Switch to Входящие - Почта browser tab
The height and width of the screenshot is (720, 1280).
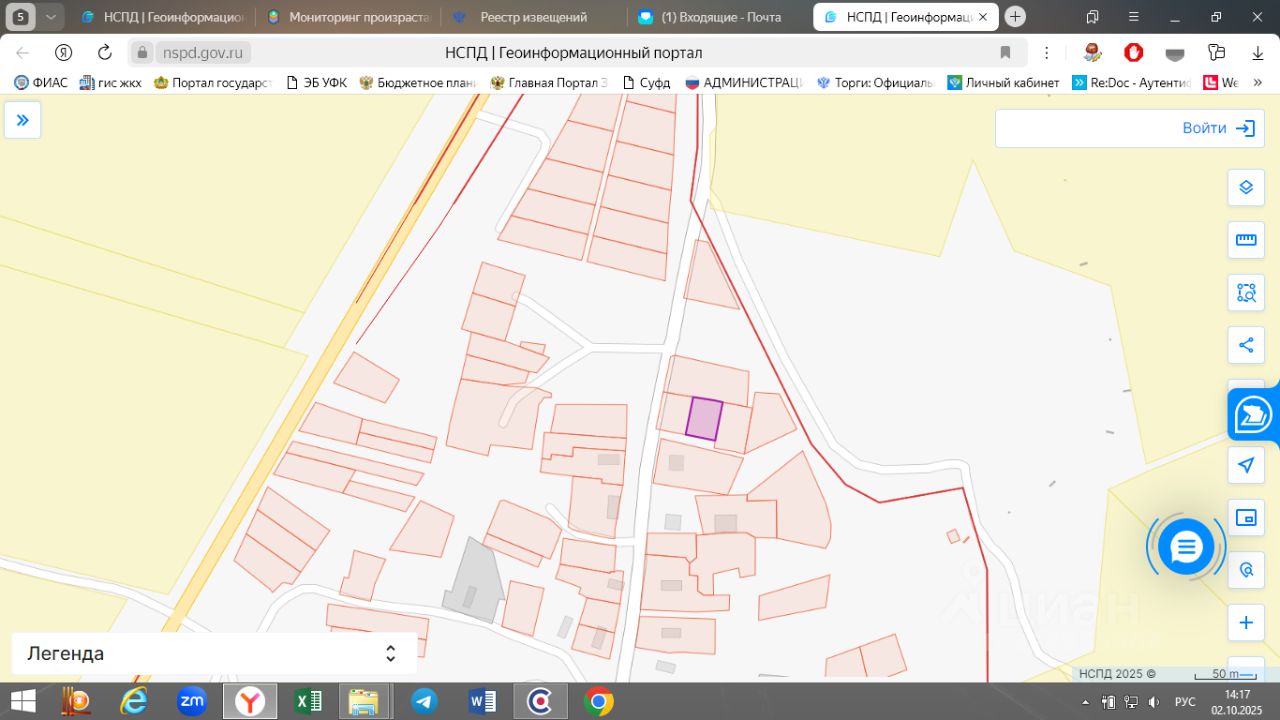722,17
